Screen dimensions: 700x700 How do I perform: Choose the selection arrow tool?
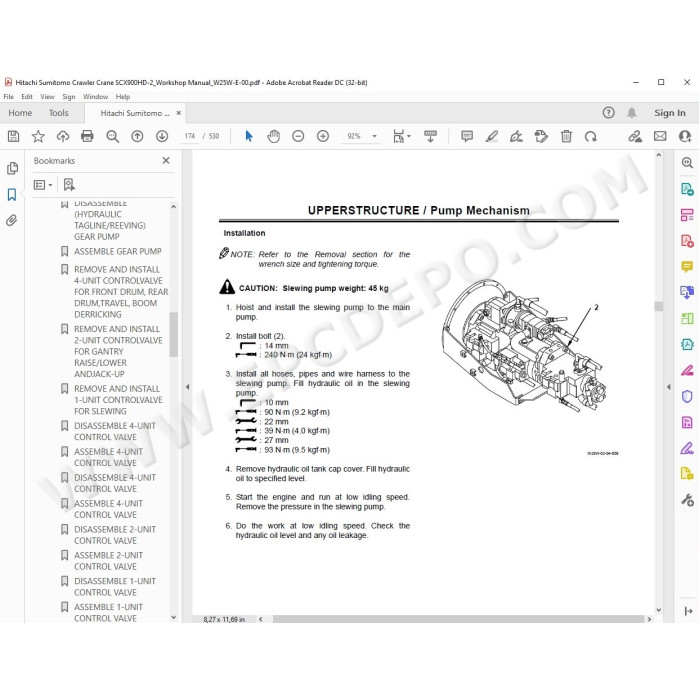tap(249, 136)
